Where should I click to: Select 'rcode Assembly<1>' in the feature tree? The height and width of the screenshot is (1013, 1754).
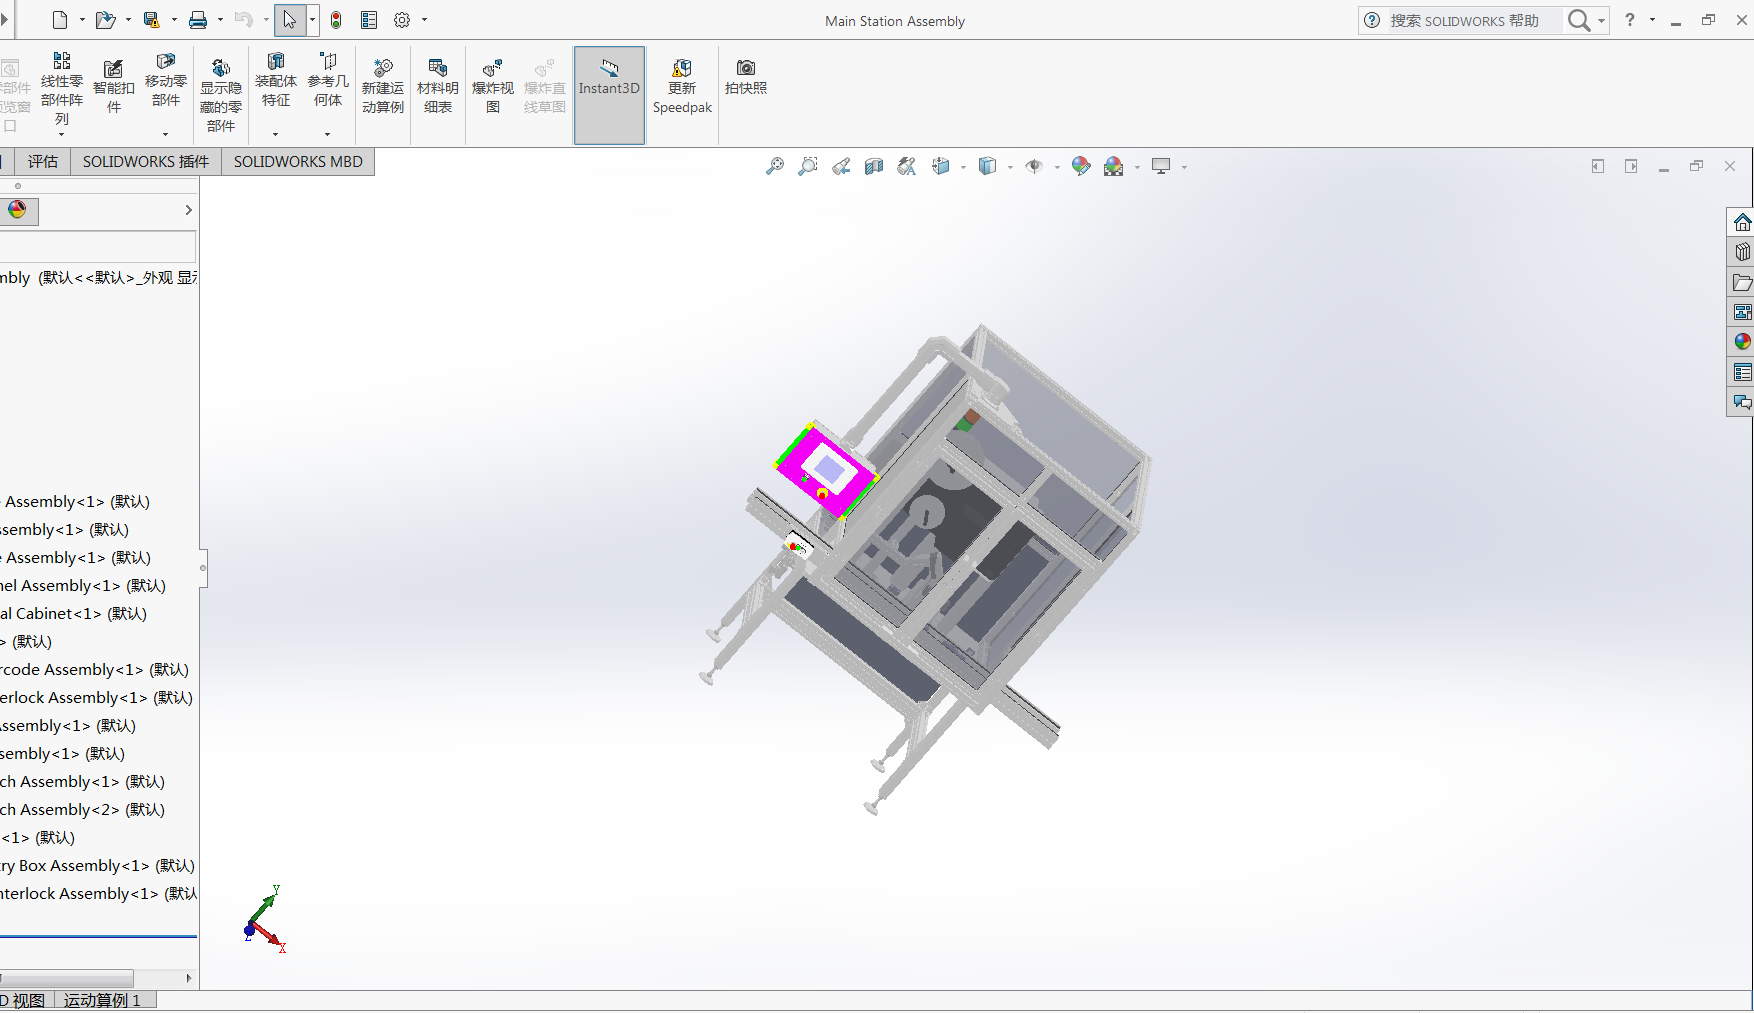click(95, 670)
